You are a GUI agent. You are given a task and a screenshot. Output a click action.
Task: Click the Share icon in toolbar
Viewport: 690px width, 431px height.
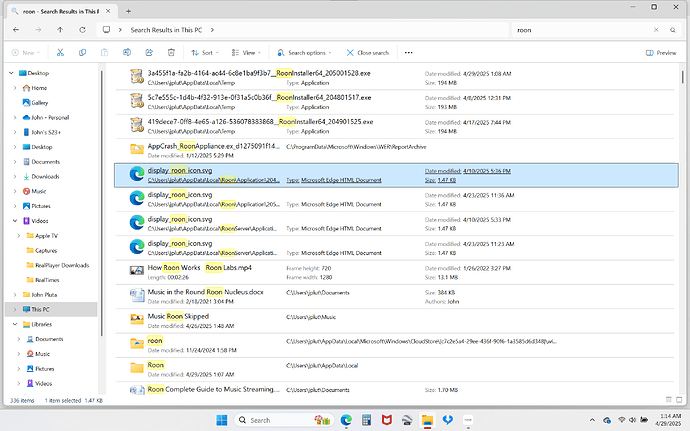[149, 52]
